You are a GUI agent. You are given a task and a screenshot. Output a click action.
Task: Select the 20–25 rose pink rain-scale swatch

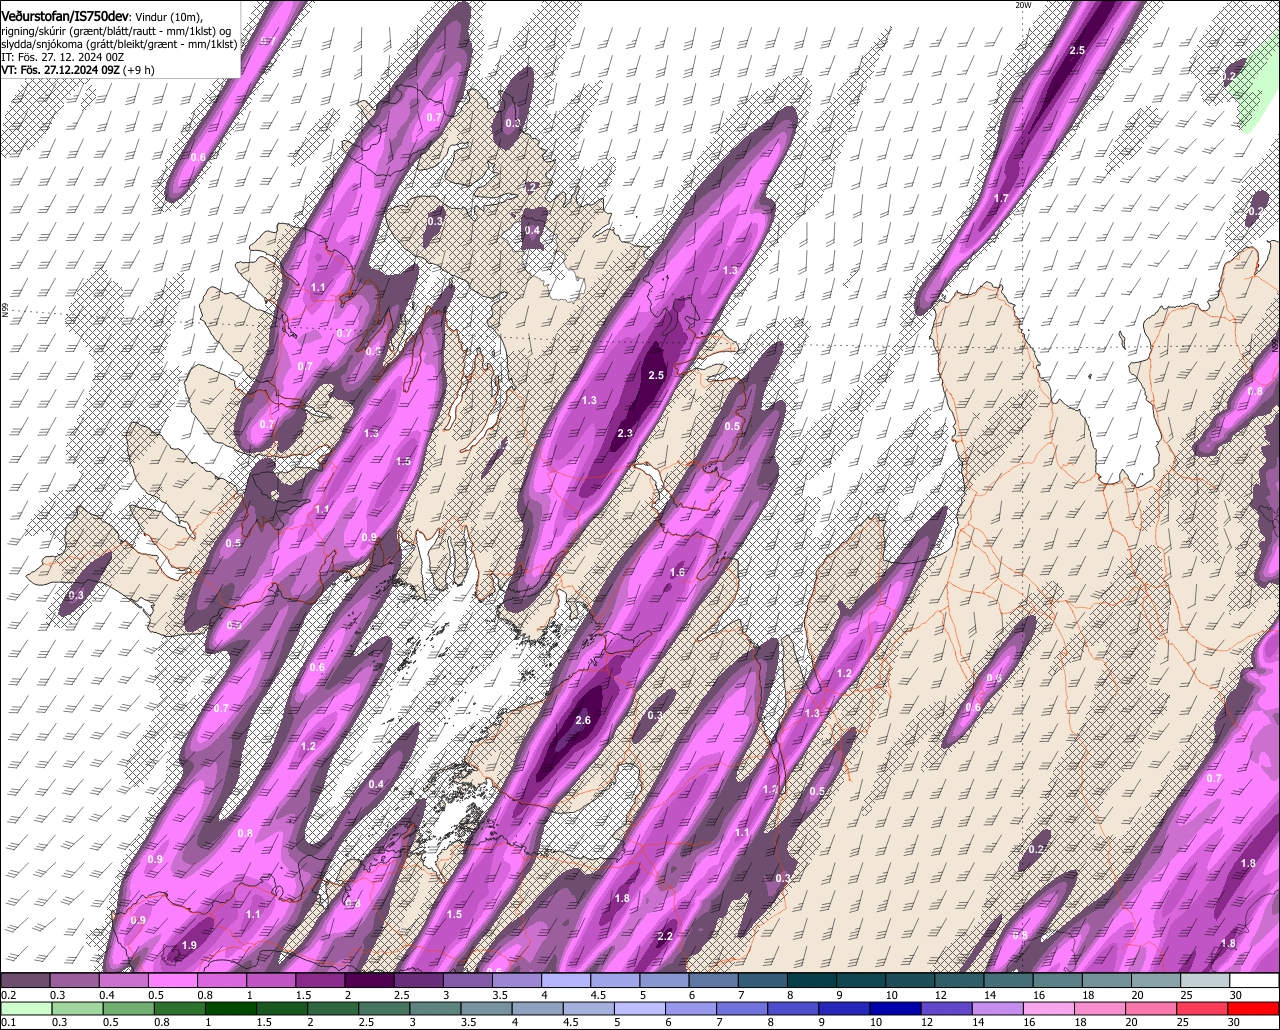(x=1151, y=1008)
